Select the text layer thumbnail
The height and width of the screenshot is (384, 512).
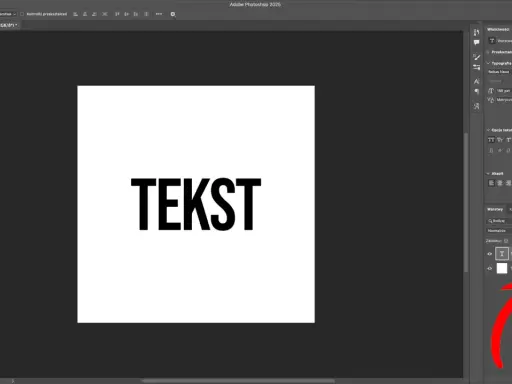point(502,254)
